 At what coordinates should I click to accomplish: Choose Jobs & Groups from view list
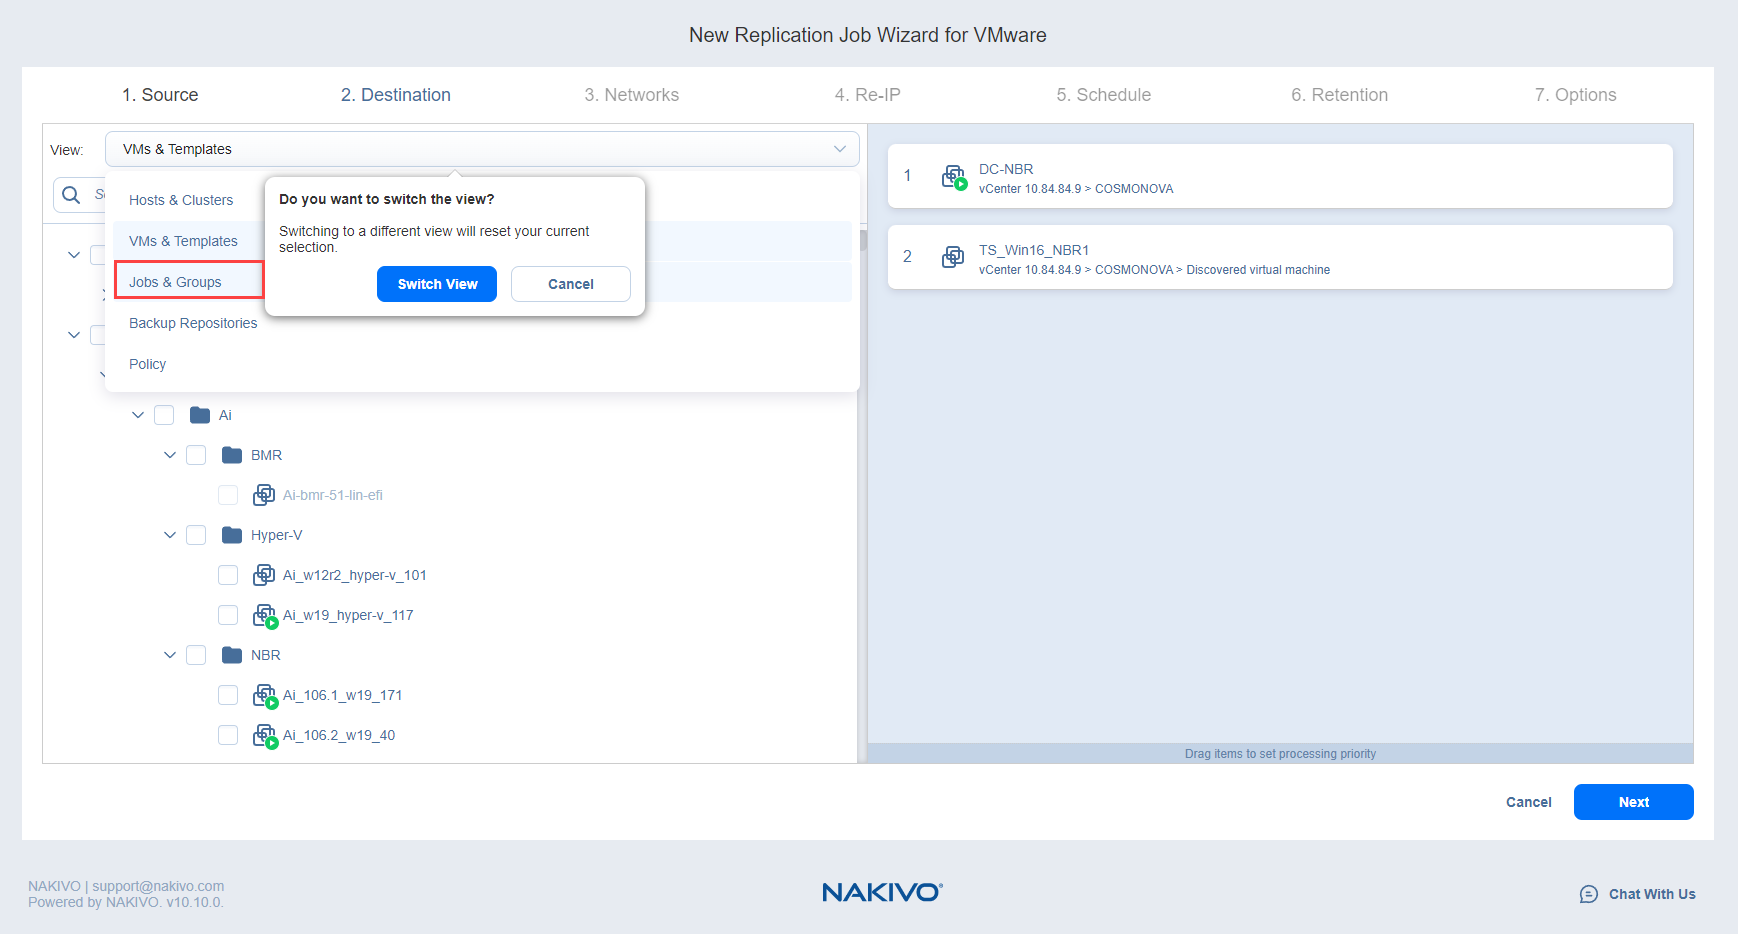point(176,282)
